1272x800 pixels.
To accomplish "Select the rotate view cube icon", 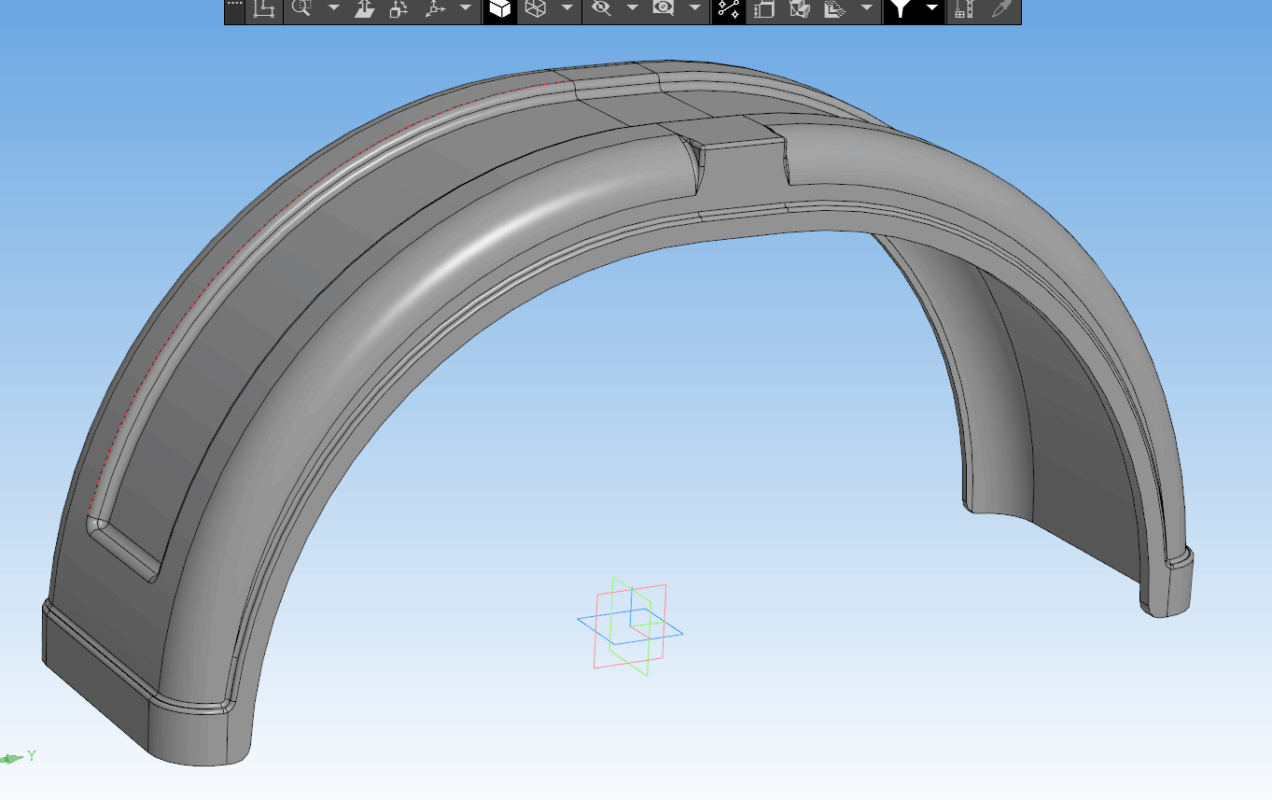I will click(x=398, y=10).
